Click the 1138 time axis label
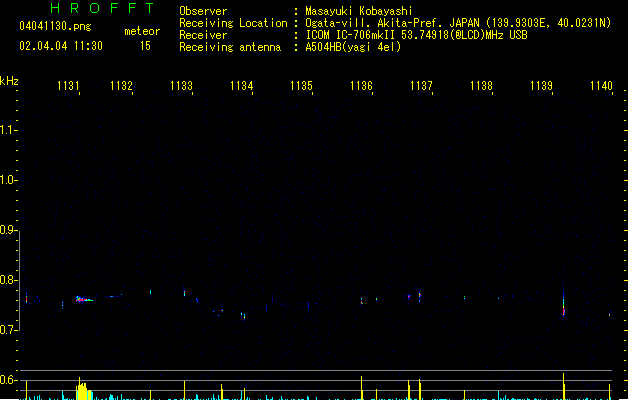The image size is (629, 400). (481, 86)
